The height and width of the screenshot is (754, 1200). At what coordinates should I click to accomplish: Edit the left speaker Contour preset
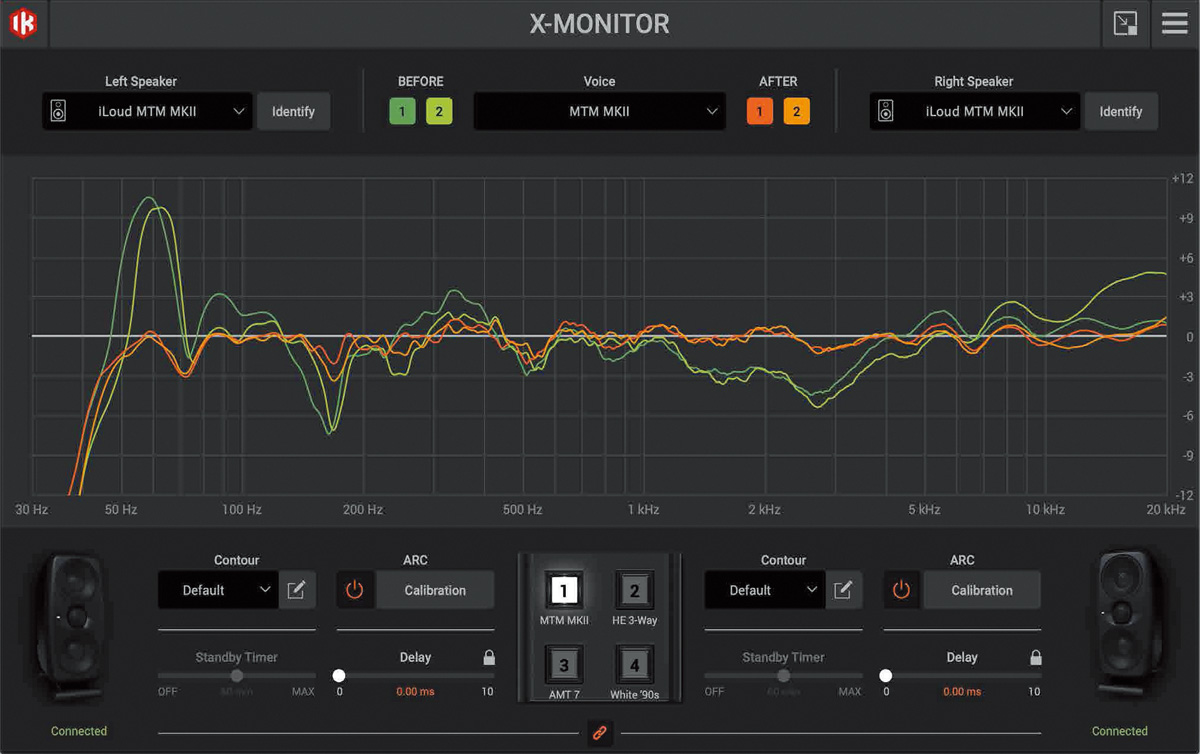pos(297,590)
